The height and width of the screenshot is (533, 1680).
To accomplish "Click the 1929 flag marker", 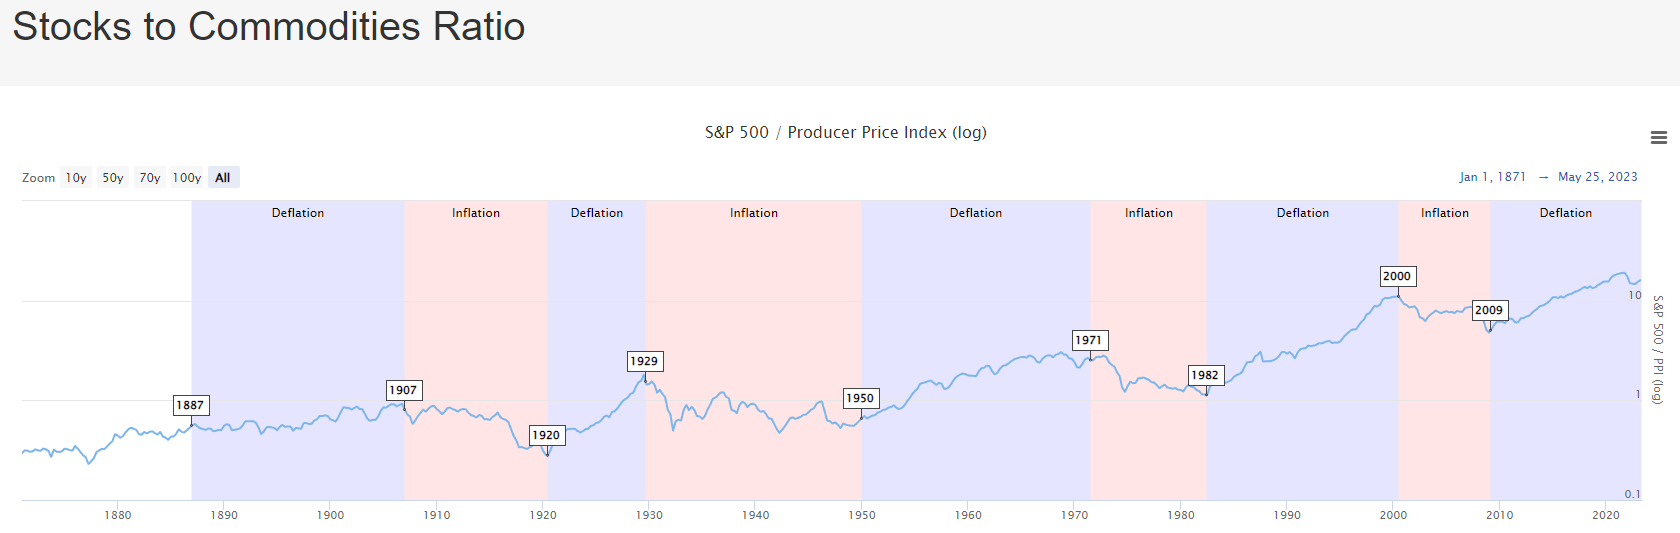I will [644, 361].
